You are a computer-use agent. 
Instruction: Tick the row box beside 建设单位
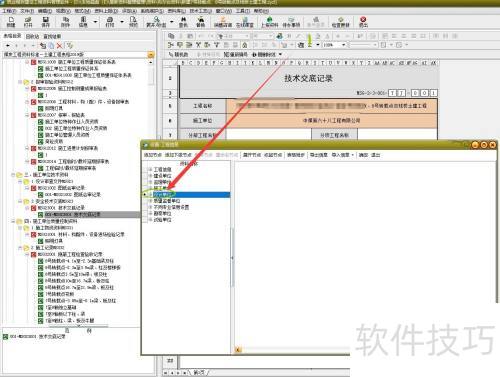click(145, 176)
